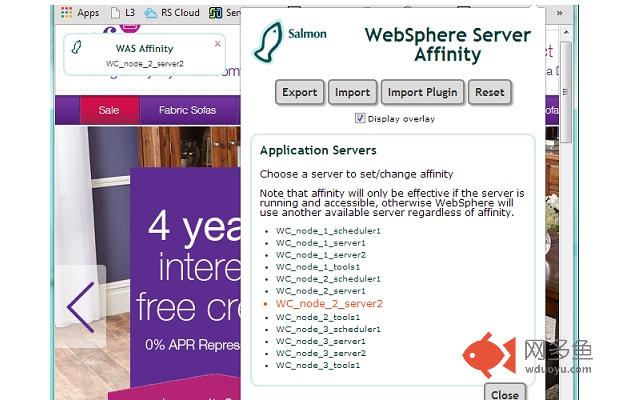This screenshot has width=640, height=400.
Task: Open the Import Plugin dialog
Action: coord(422,92)
